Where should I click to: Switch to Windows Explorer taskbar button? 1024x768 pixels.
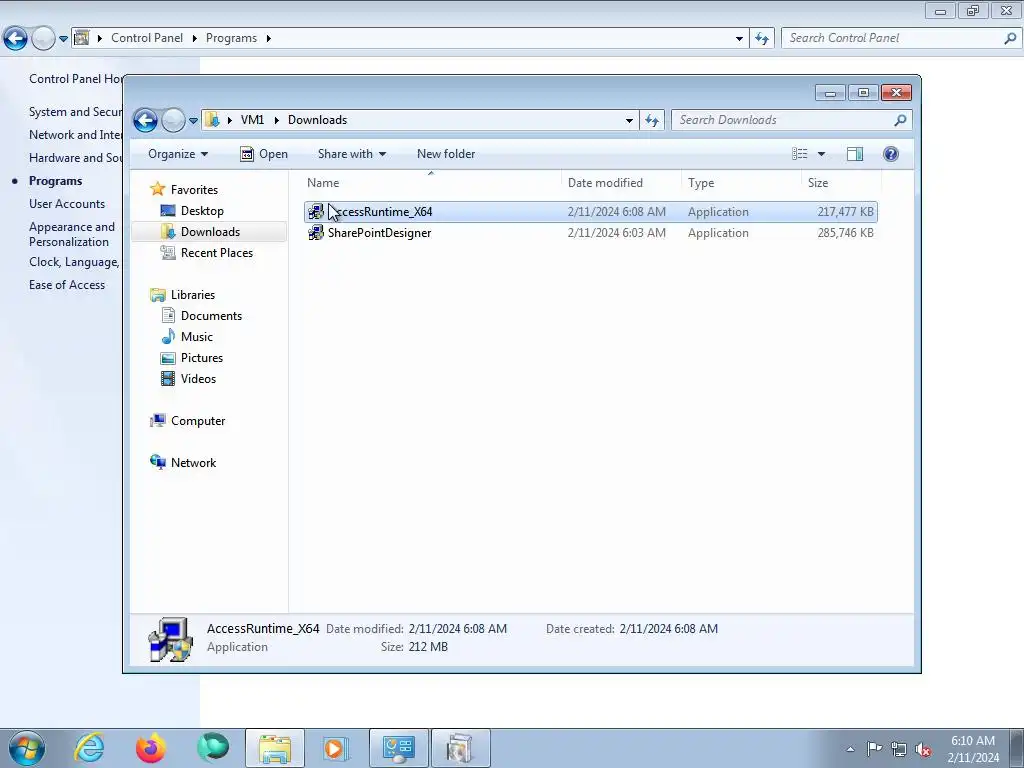pos(275,748)
